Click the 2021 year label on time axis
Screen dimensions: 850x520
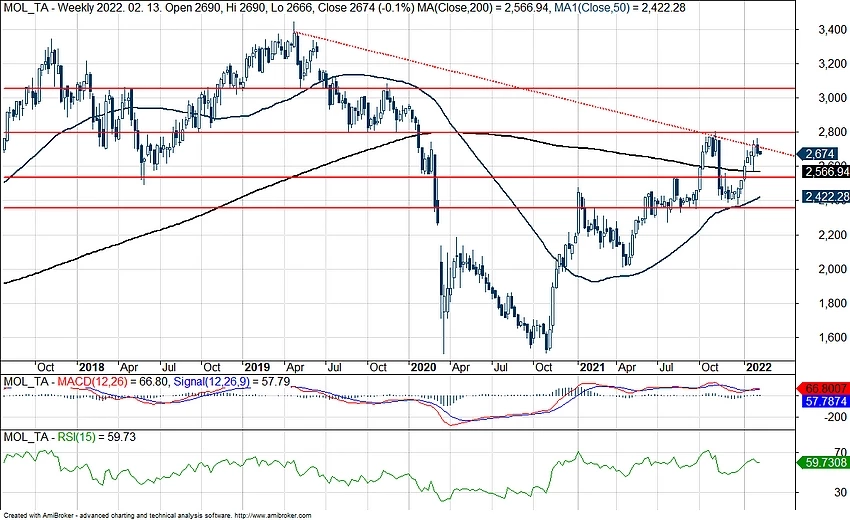pyautogui.click(x=592, y=367)
